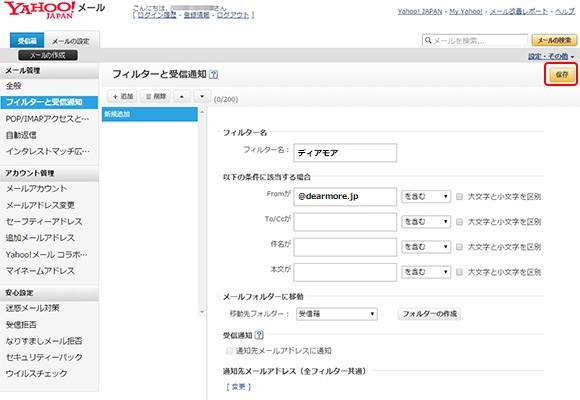
Task: Select the 新規追加 filter list entry
Action: [149, 114]
